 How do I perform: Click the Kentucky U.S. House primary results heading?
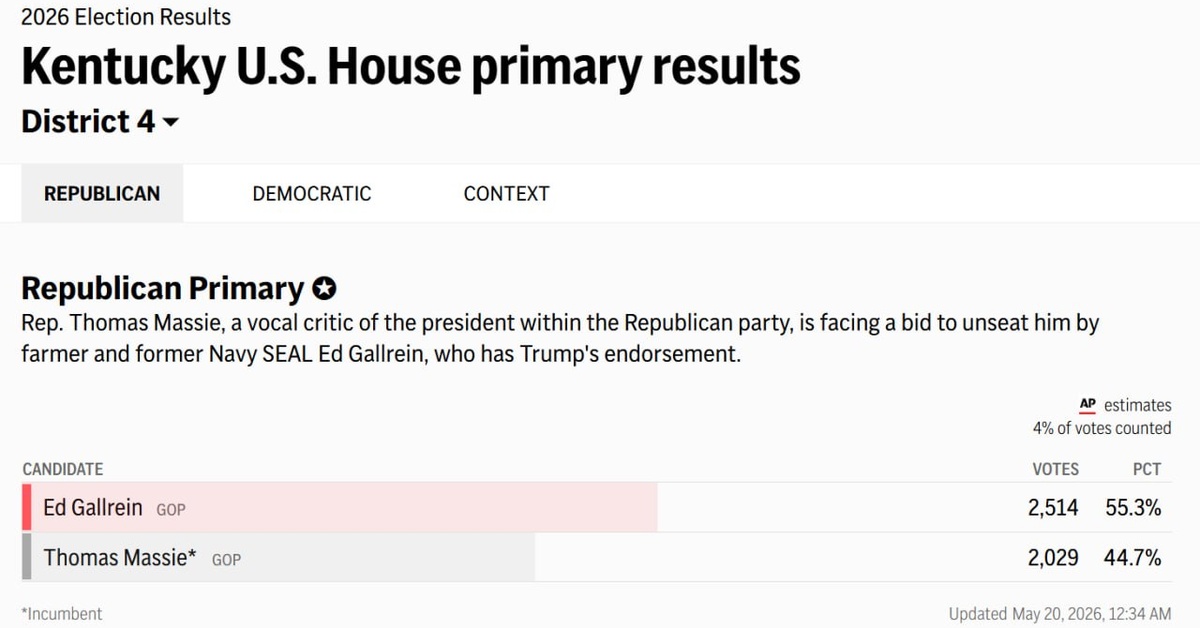click(411, 67)
